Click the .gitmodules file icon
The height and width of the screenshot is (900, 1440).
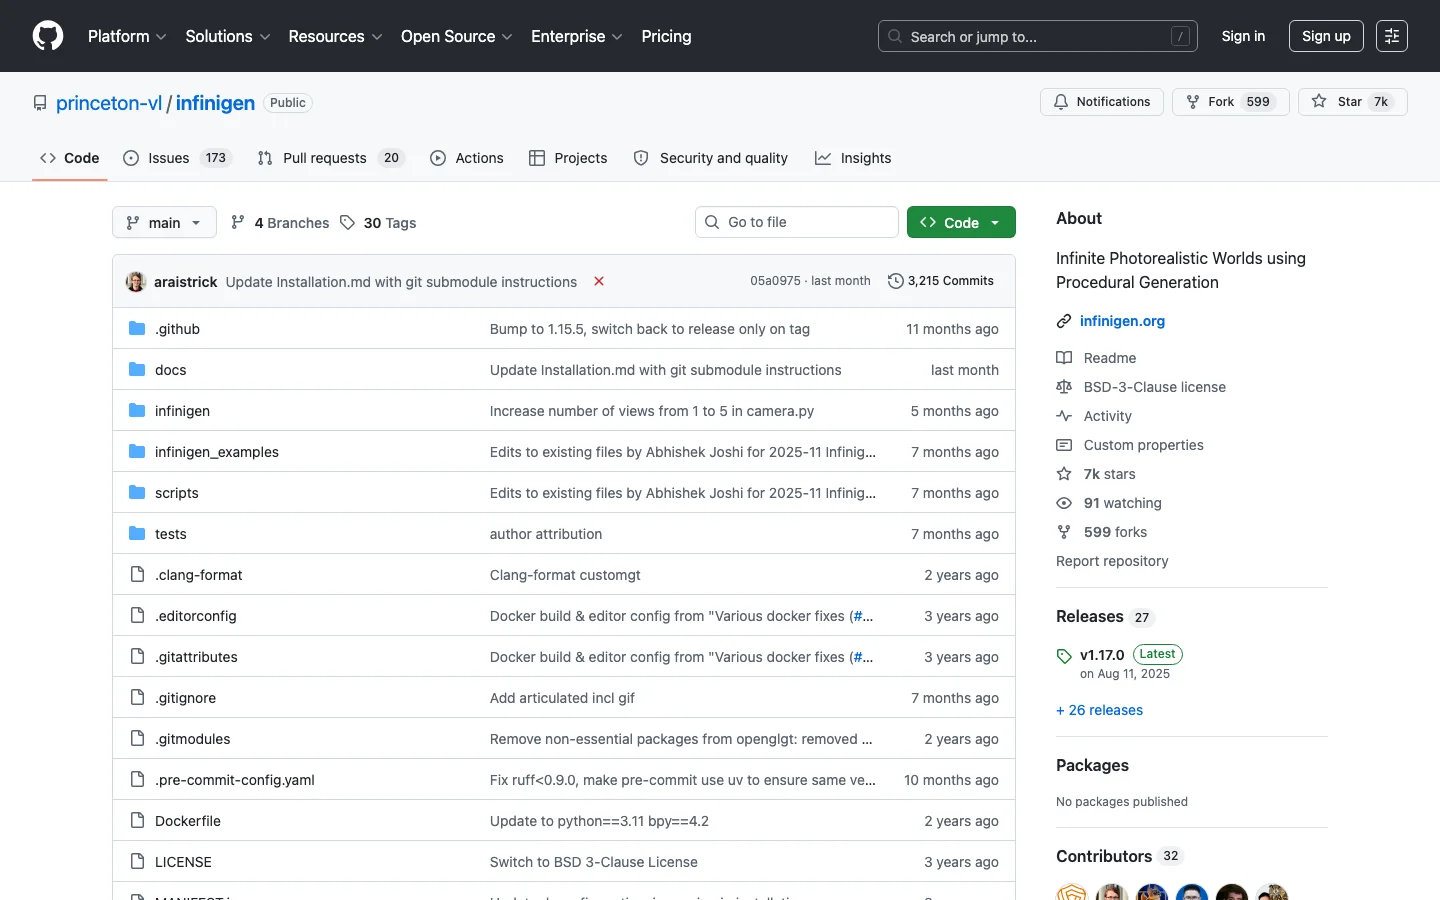[x=137, y=739]
